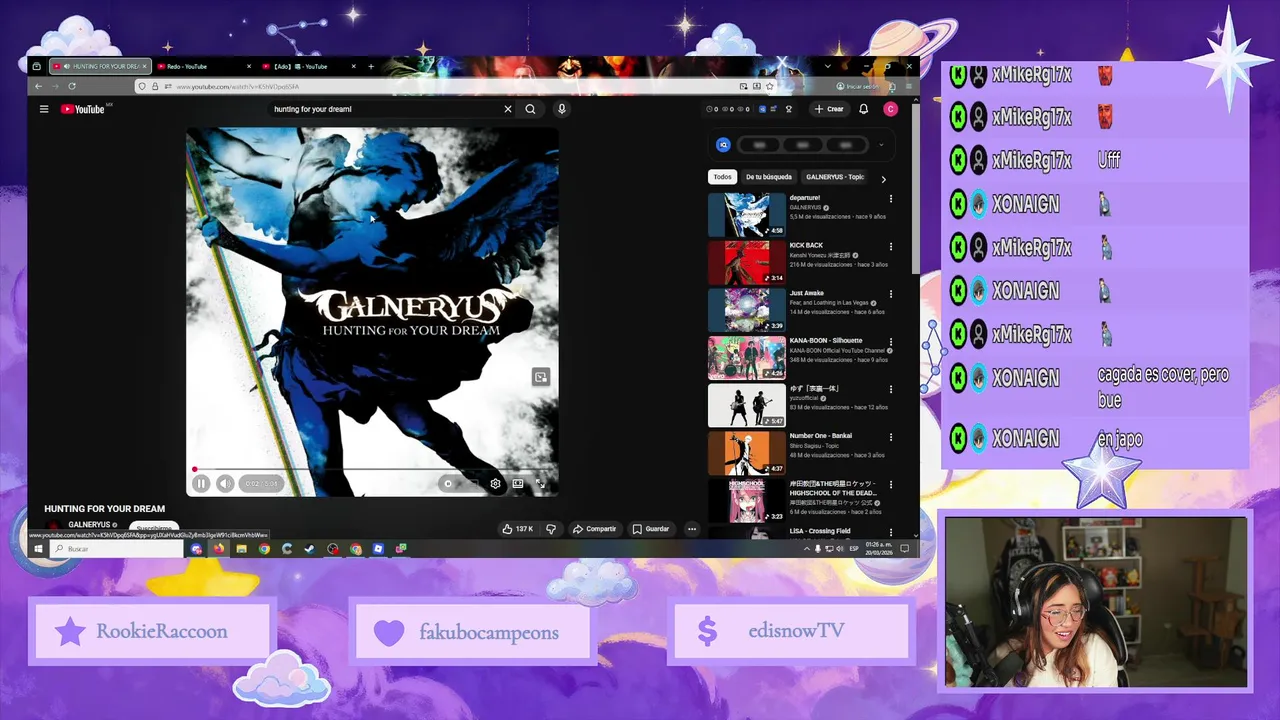
Task: Switch to the Ado YouTube tab
Action: click(308, 66)
